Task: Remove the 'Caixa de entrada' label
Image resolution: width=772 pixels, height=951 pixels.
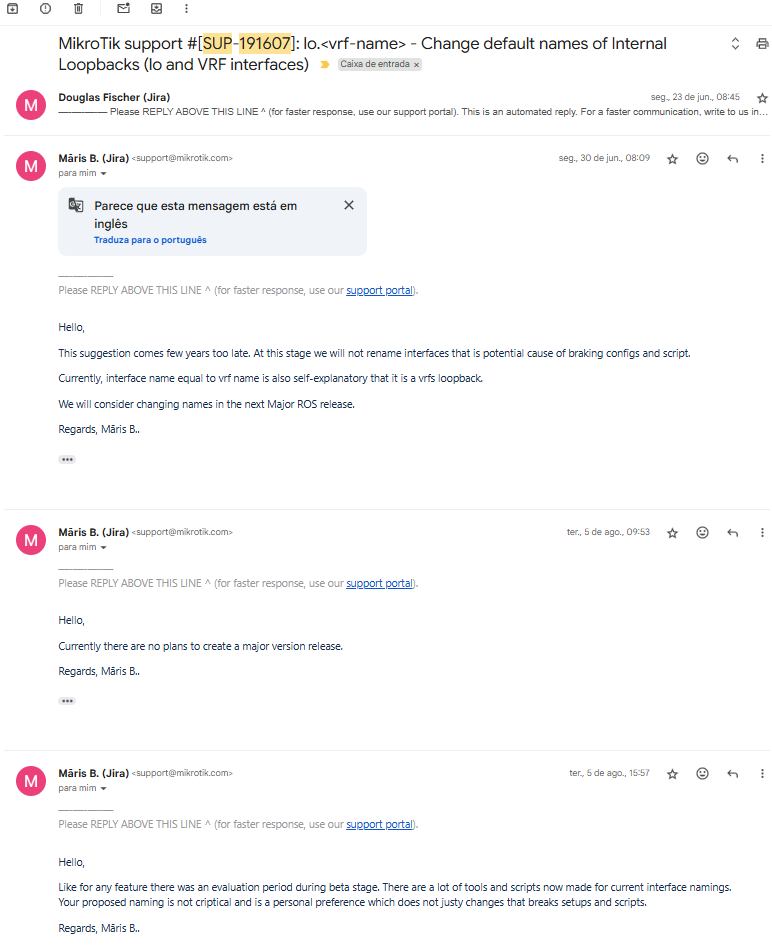Action: point(417,64)
